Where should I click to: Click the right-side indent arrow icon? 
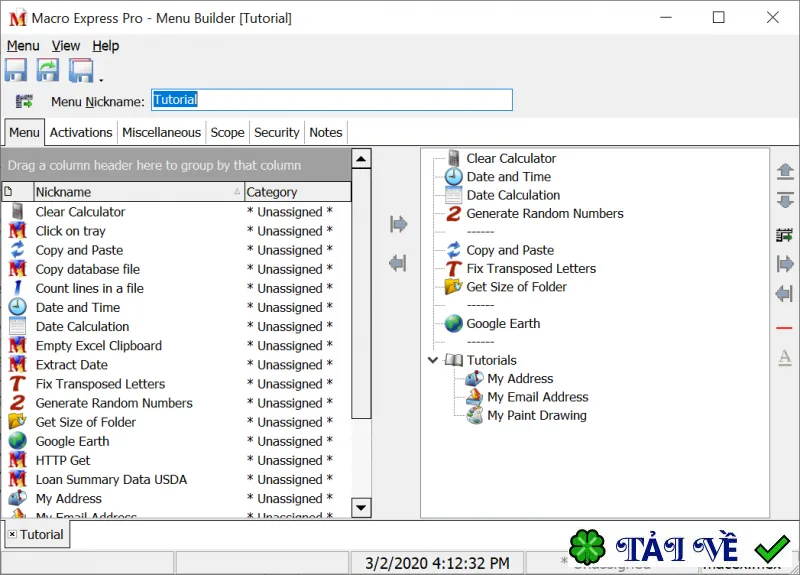785,264
